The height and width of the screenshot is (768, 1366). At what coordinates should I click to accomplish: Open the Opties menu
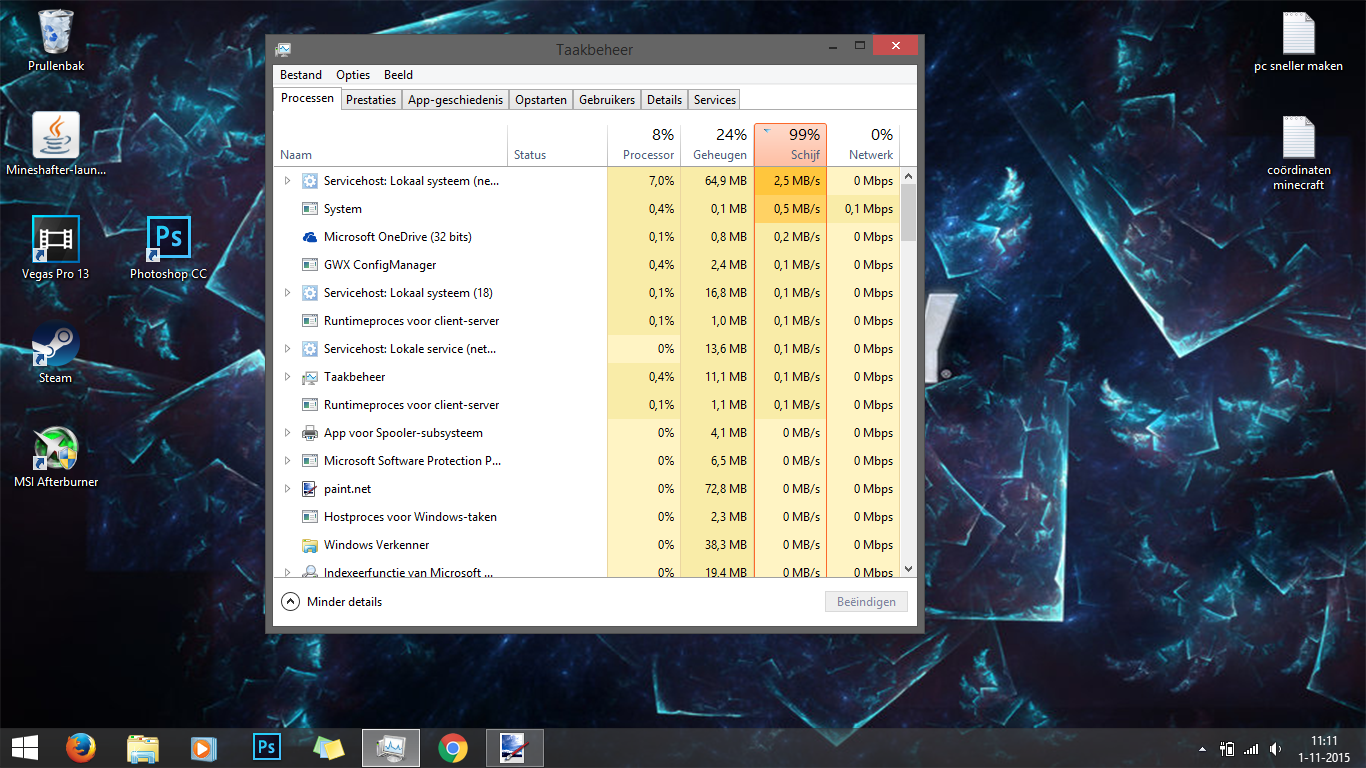353,75
